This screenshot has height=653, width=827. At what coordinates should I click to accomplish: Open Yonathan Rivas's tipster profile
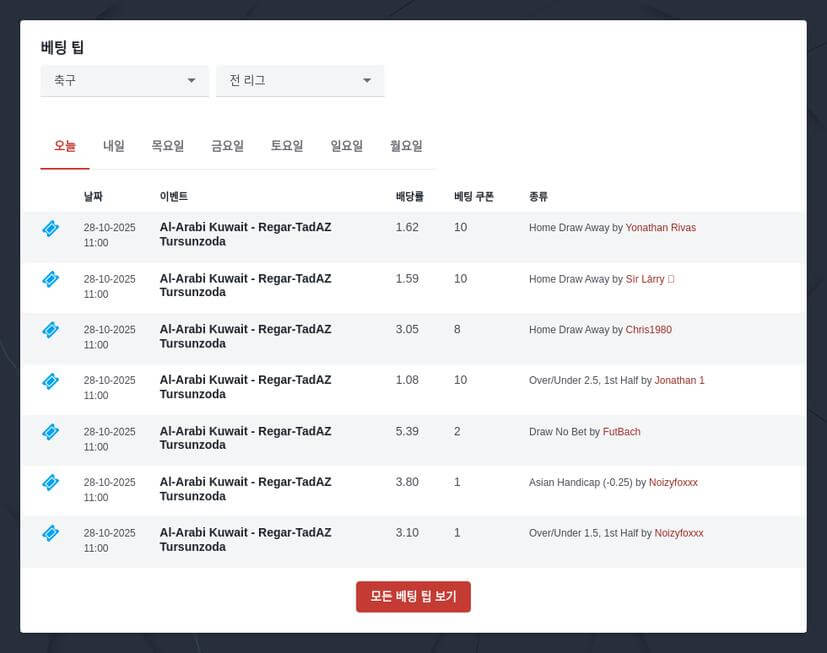click(660, 227)
